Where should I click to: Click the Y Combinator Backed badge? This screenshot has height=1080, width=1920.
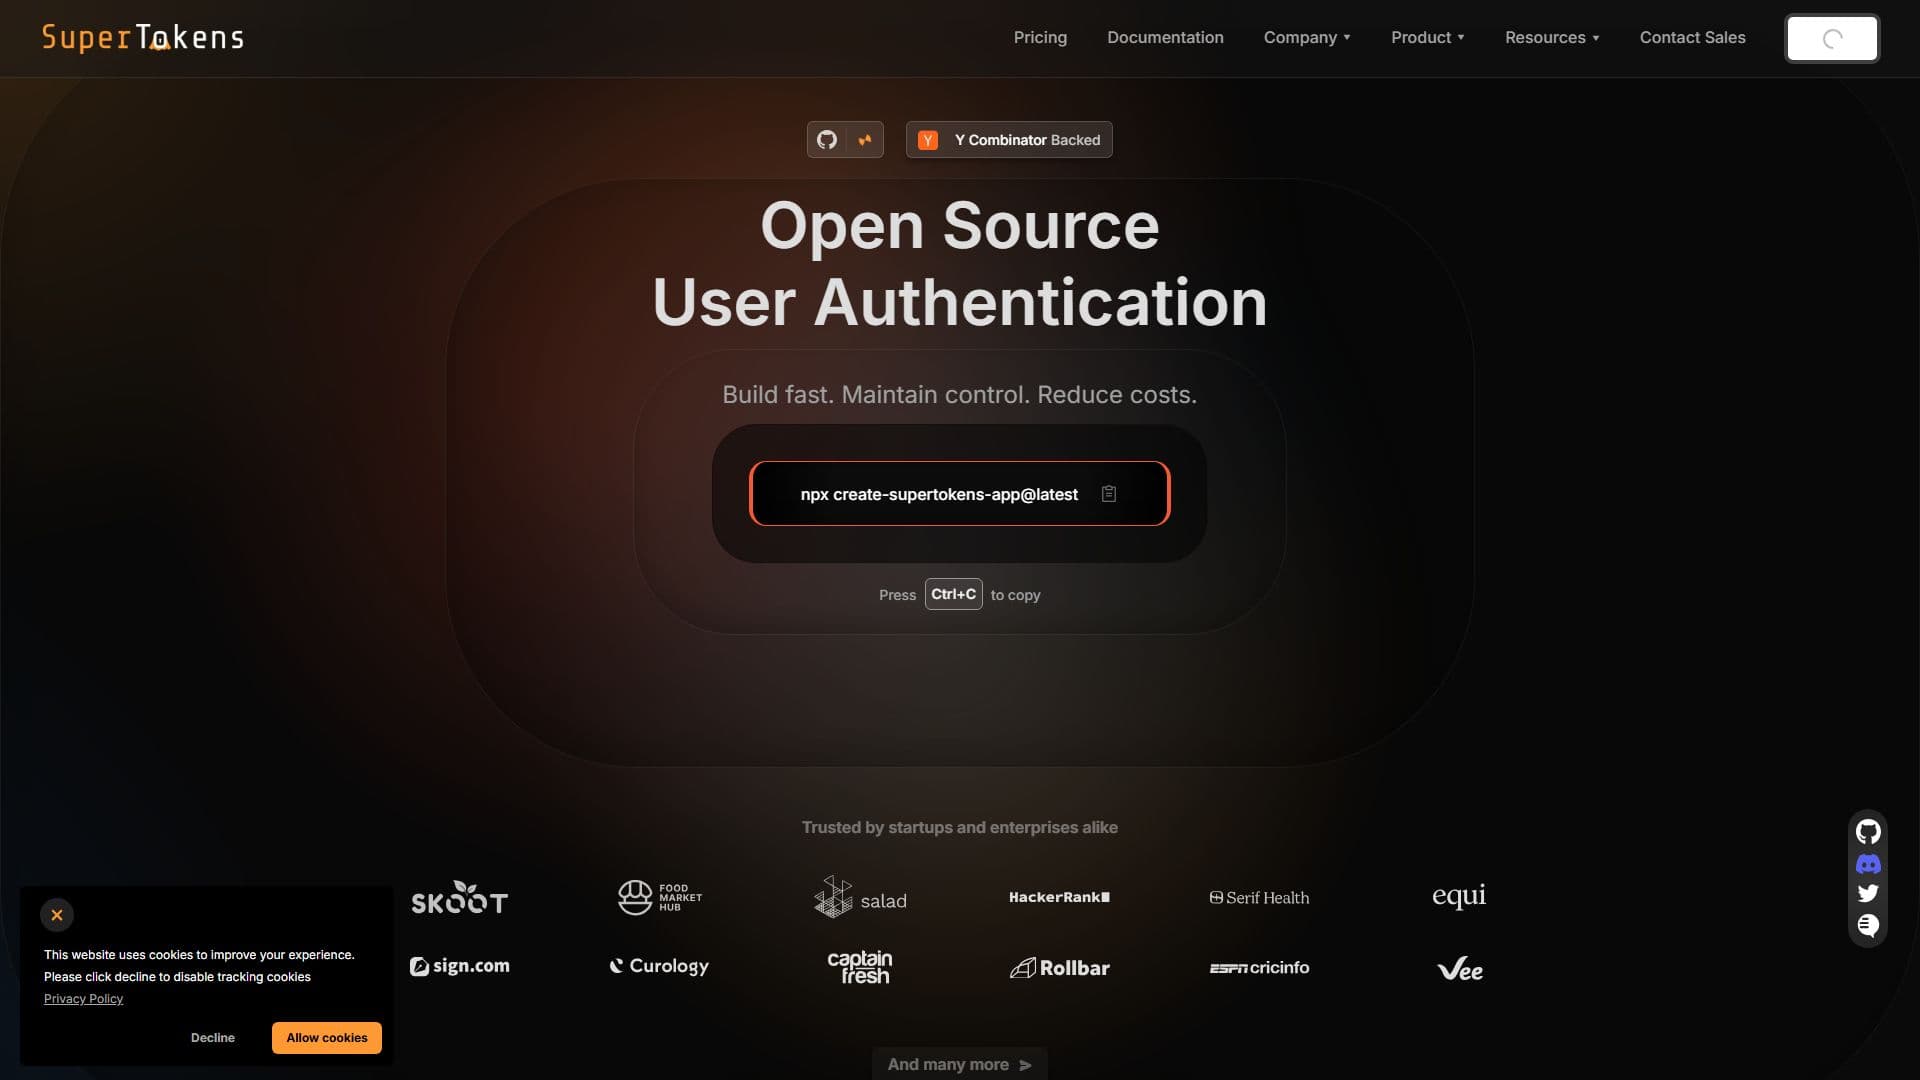[x=1009, y=140]
